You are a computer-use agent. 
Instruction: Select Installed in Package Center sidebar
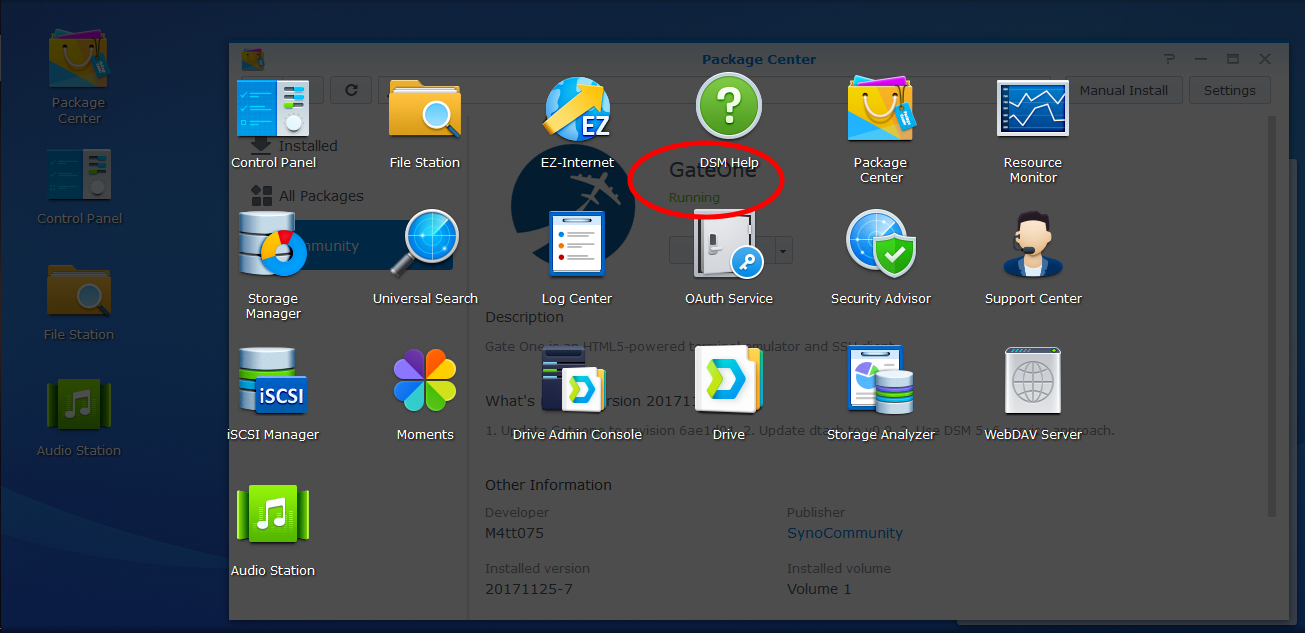click(308, 146)
